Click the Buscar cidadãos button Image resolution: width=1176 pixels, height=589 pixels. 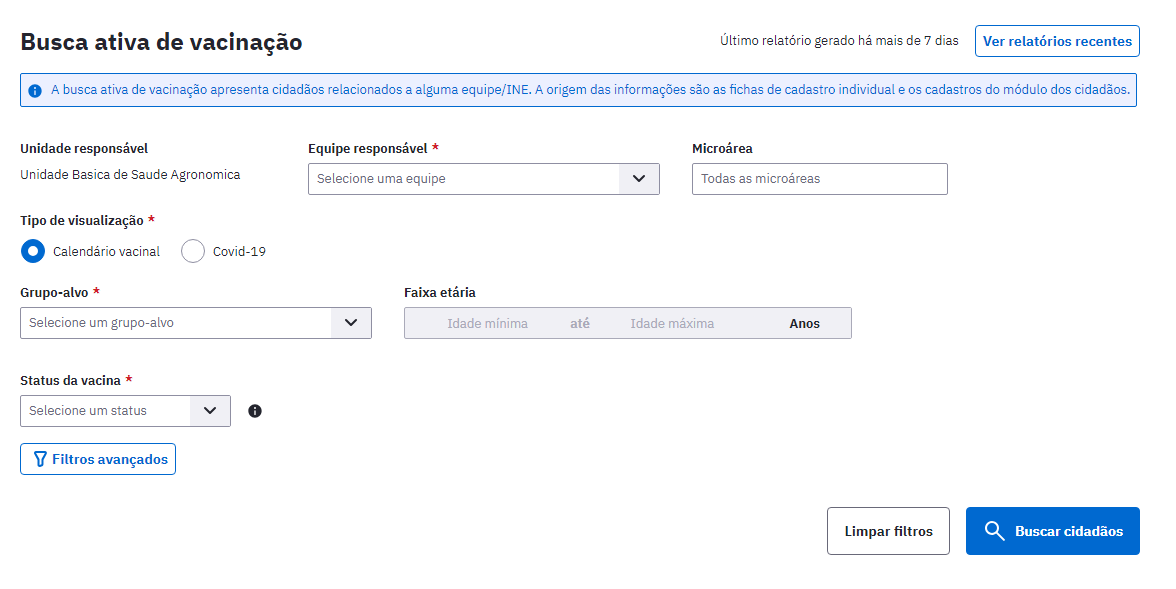pyautogui.click(x=1053, y=531)
